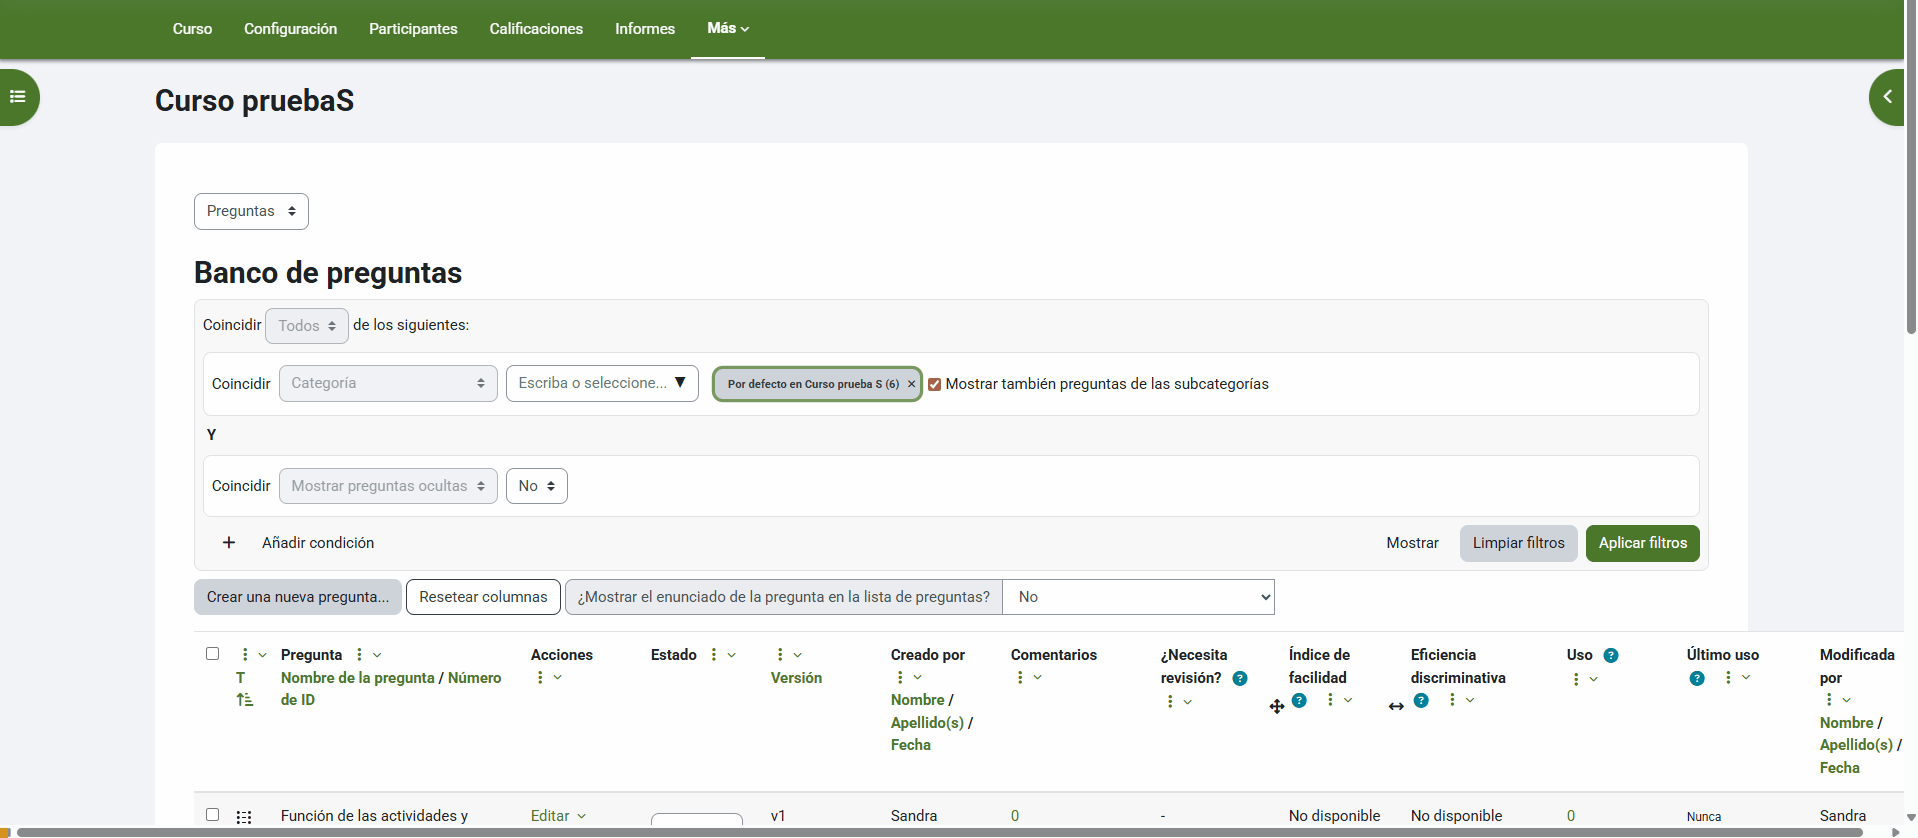Select the checkbox for the first question row
Viewport: 1918px width, 838px height.
click(x=212, y=815)
